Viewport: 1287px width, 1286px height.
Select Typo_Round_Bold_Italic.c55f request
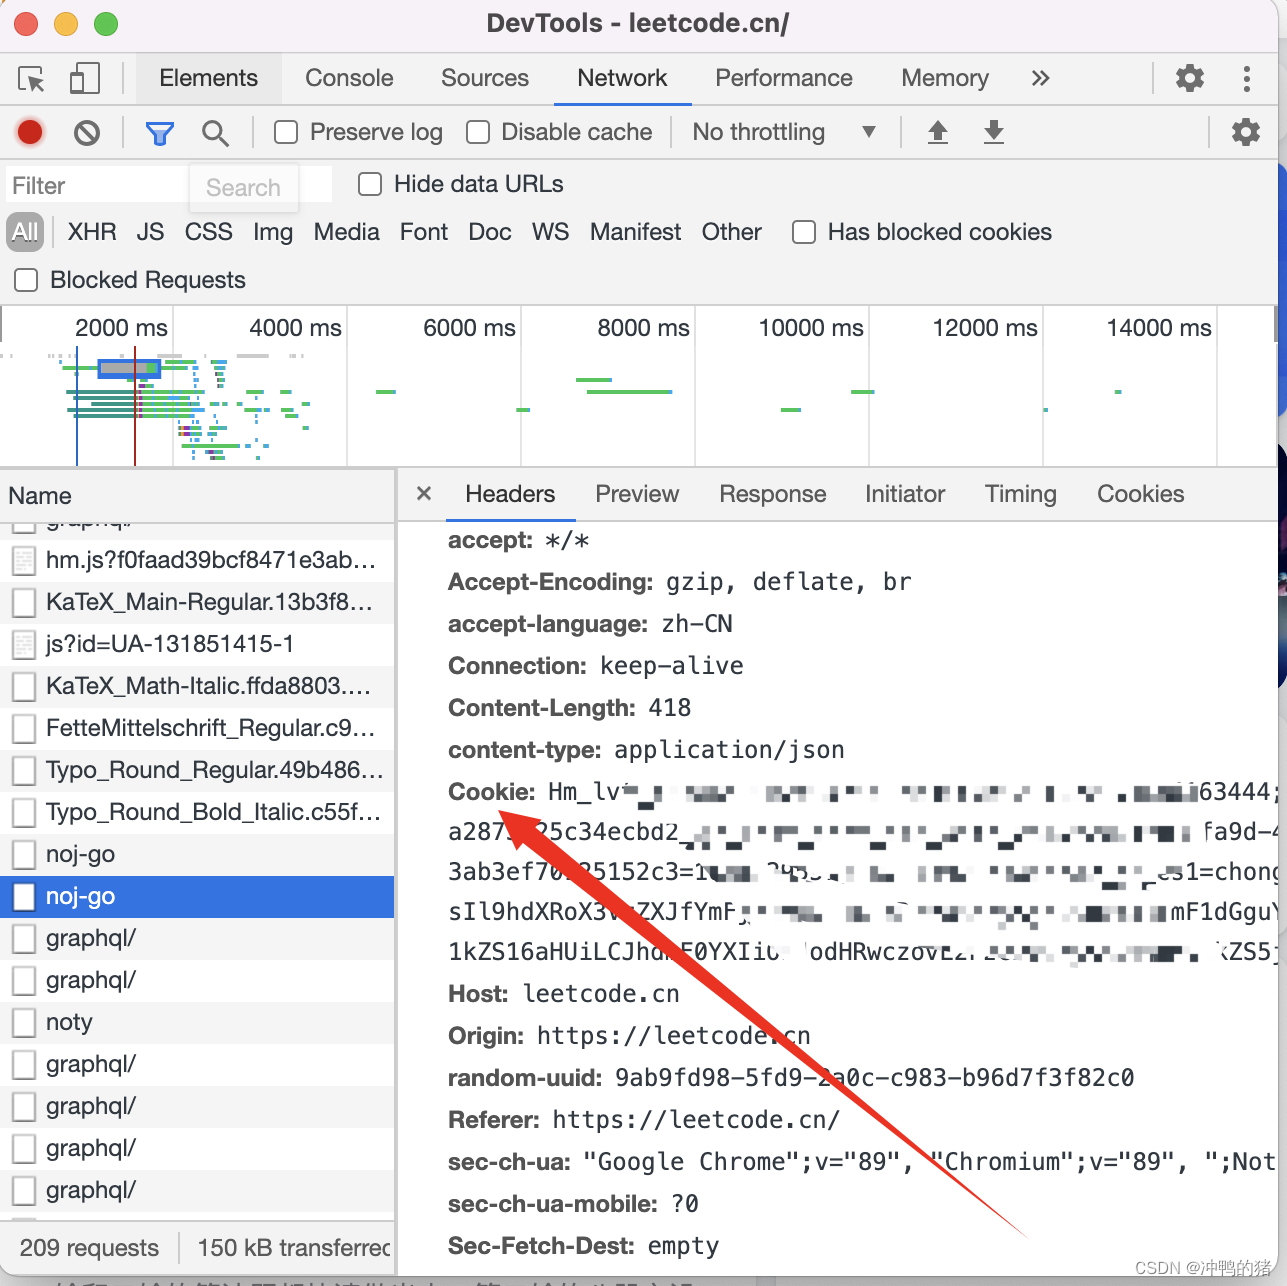pos(197,812)
